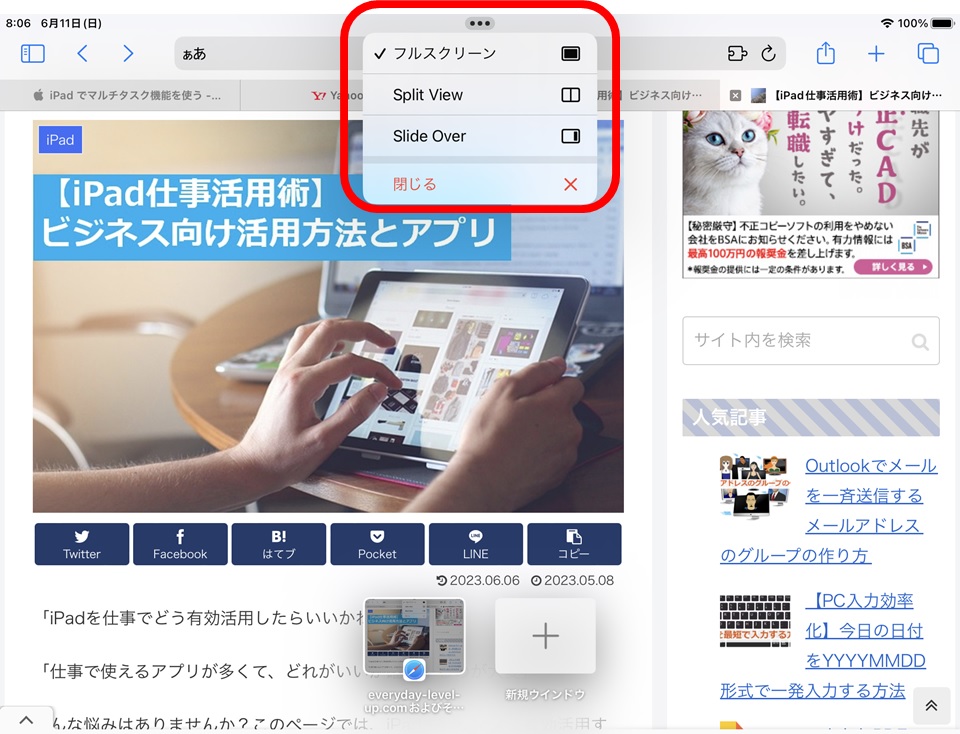The image size is (960, 734).
Task: Bookmark with はてブ button
Action: (x=279, y=544)
